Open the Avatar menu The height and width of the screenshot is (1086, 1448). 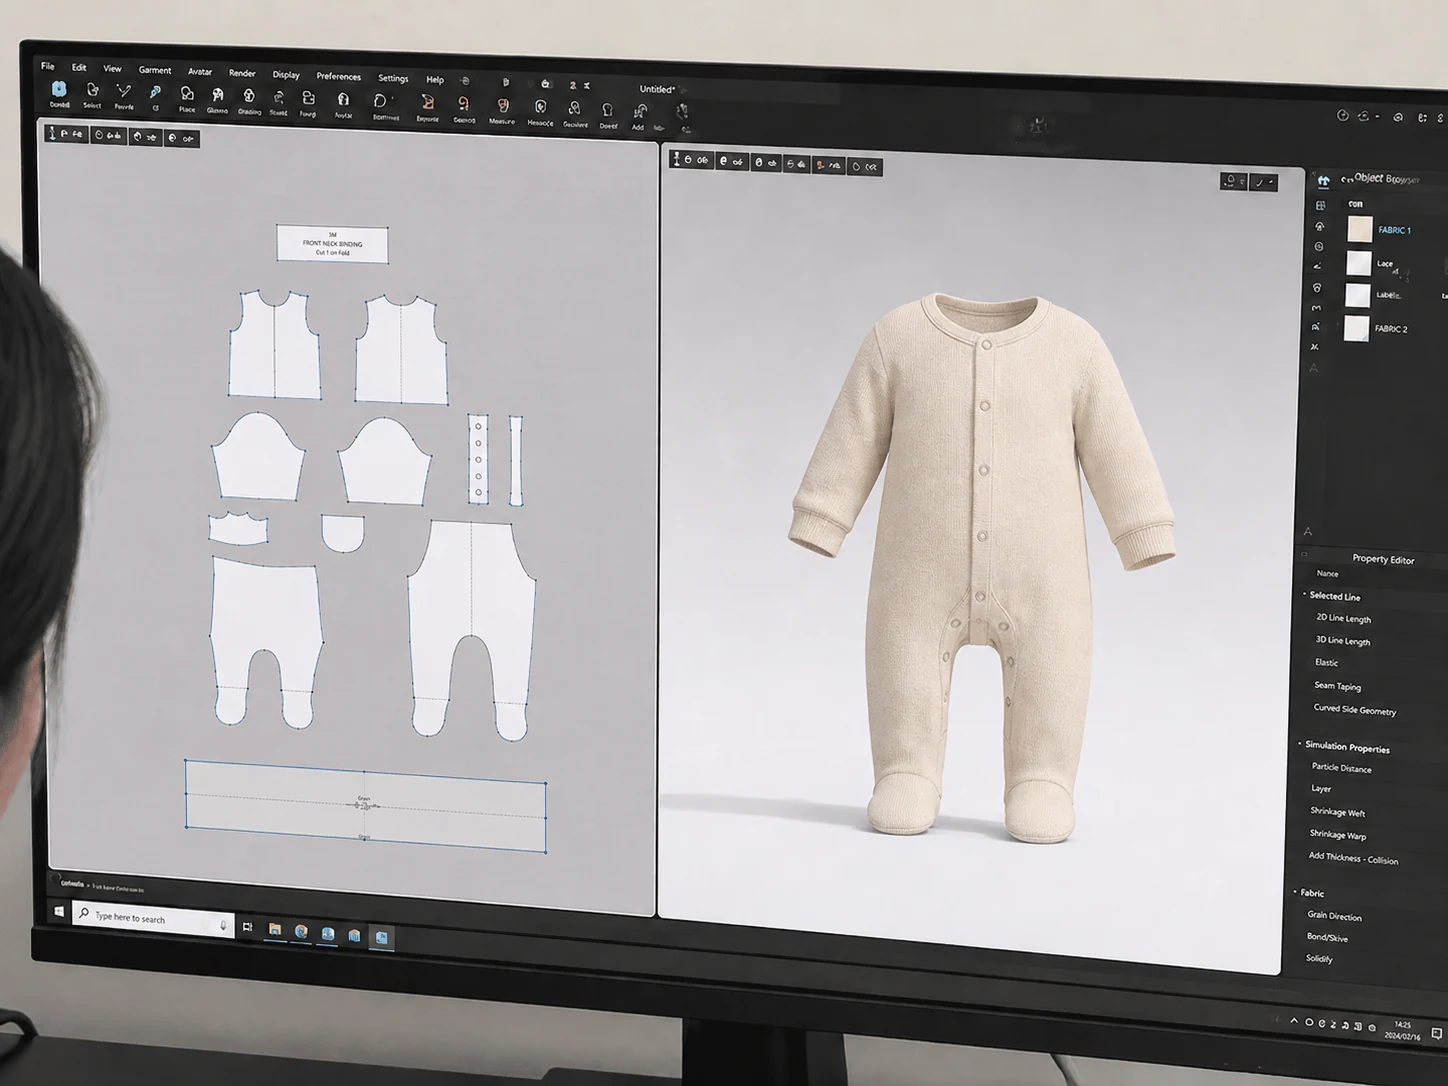pyautogui.click(x=200, y=72)
